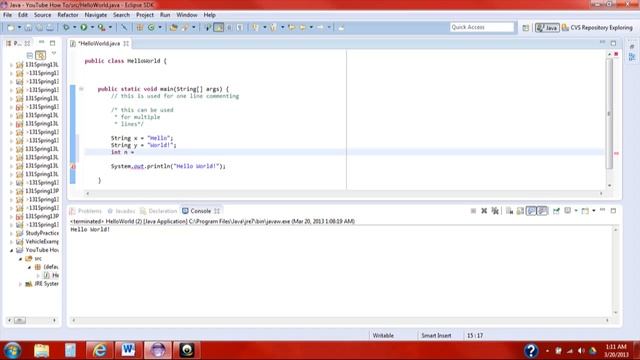The height and width of the screenshot is (360, 640).
Task: Click the Open Type toolbar icon
Action: pos(173,27)
